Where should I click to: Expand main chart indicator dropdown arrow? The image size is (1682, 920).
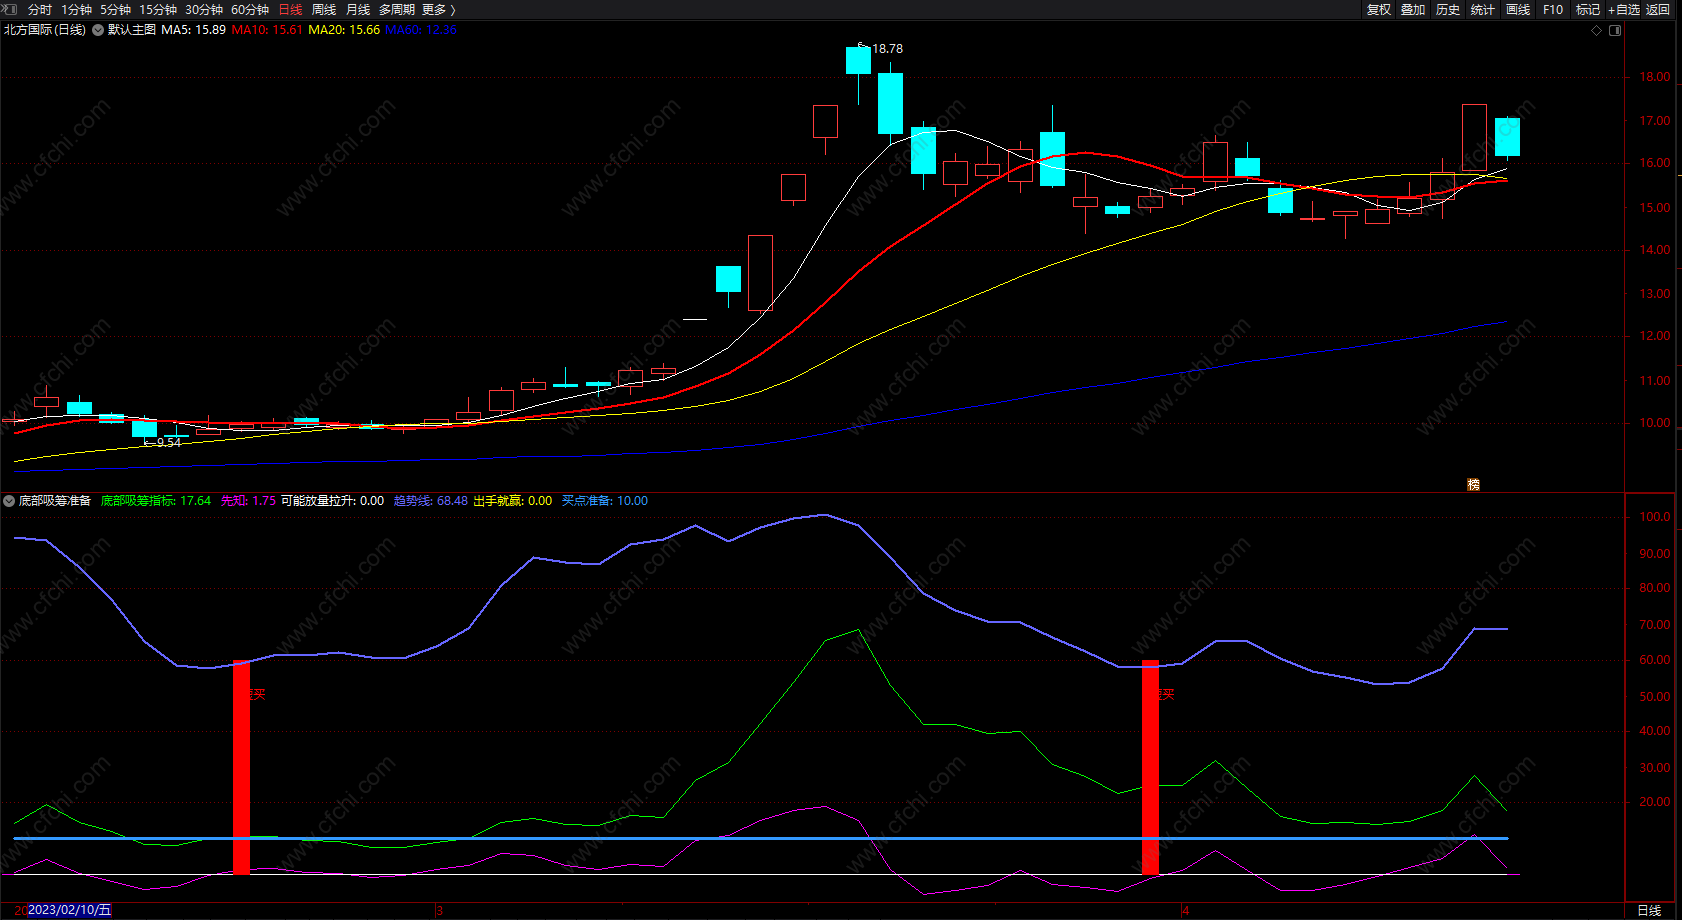pyautogui.click(x=98, y=30)
